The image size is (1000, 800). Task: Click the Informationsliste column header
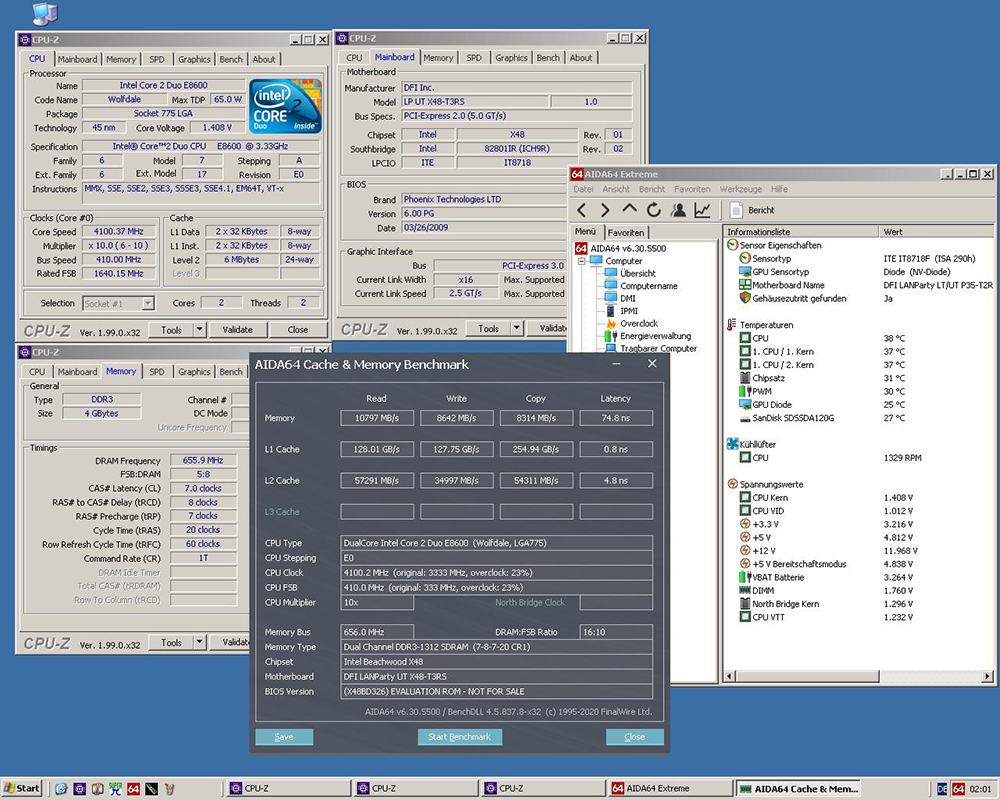[x=800, y=232]
